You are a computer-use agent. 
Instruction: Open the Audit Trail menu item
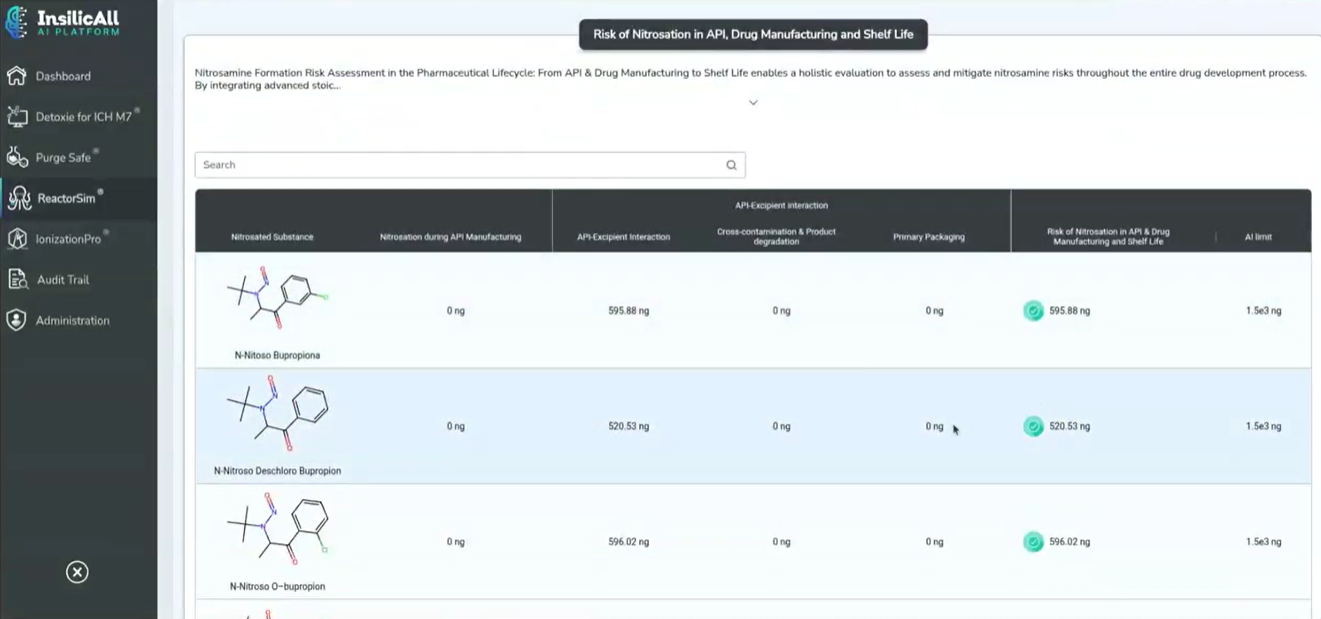(x=63, y=280)
